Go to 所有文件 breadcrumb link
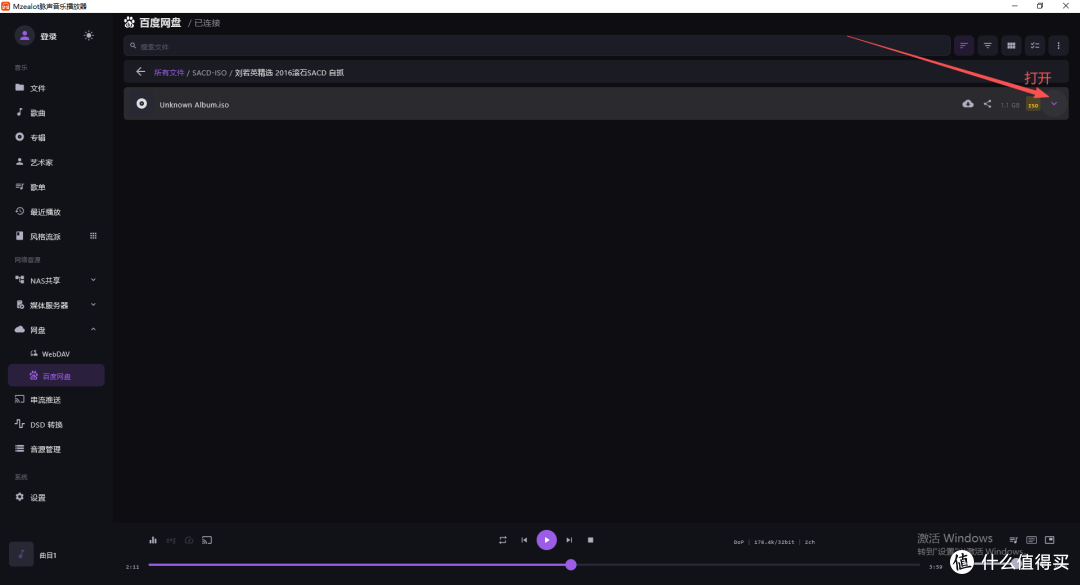 click(x=169, y=72)
